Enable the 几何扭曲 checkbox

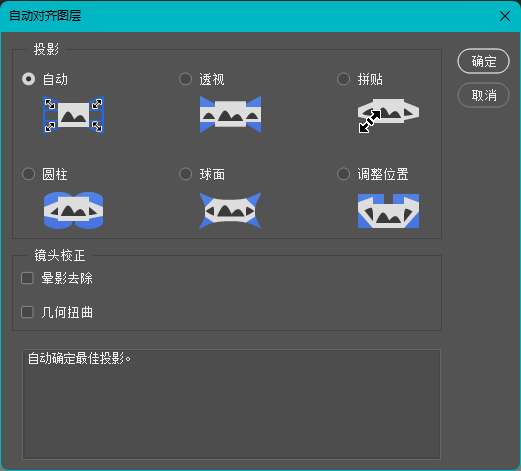point(27,312)
